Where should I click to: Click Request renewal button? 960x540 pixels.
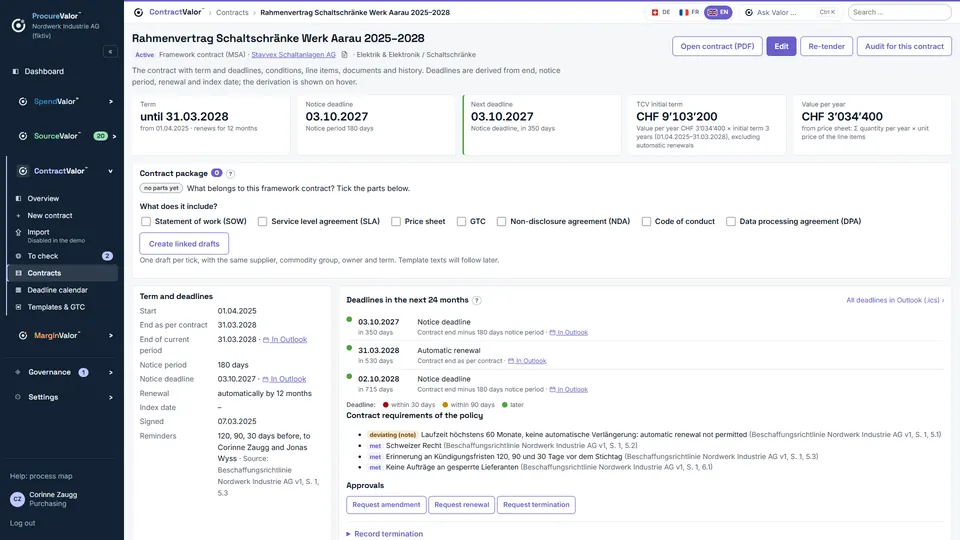pyautogui.click(x=461, y=504)
